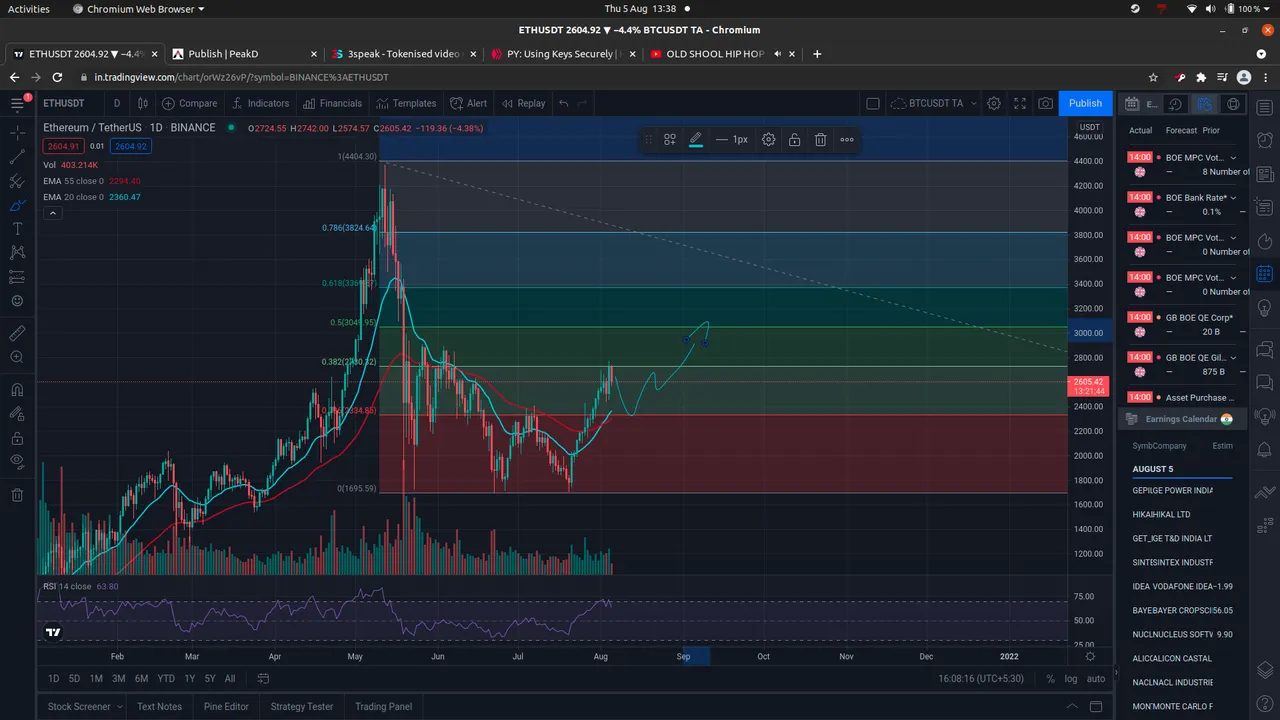Open the Ubuntu Activities overview
Screen dimensions: 1280x720
click(29, 9)
